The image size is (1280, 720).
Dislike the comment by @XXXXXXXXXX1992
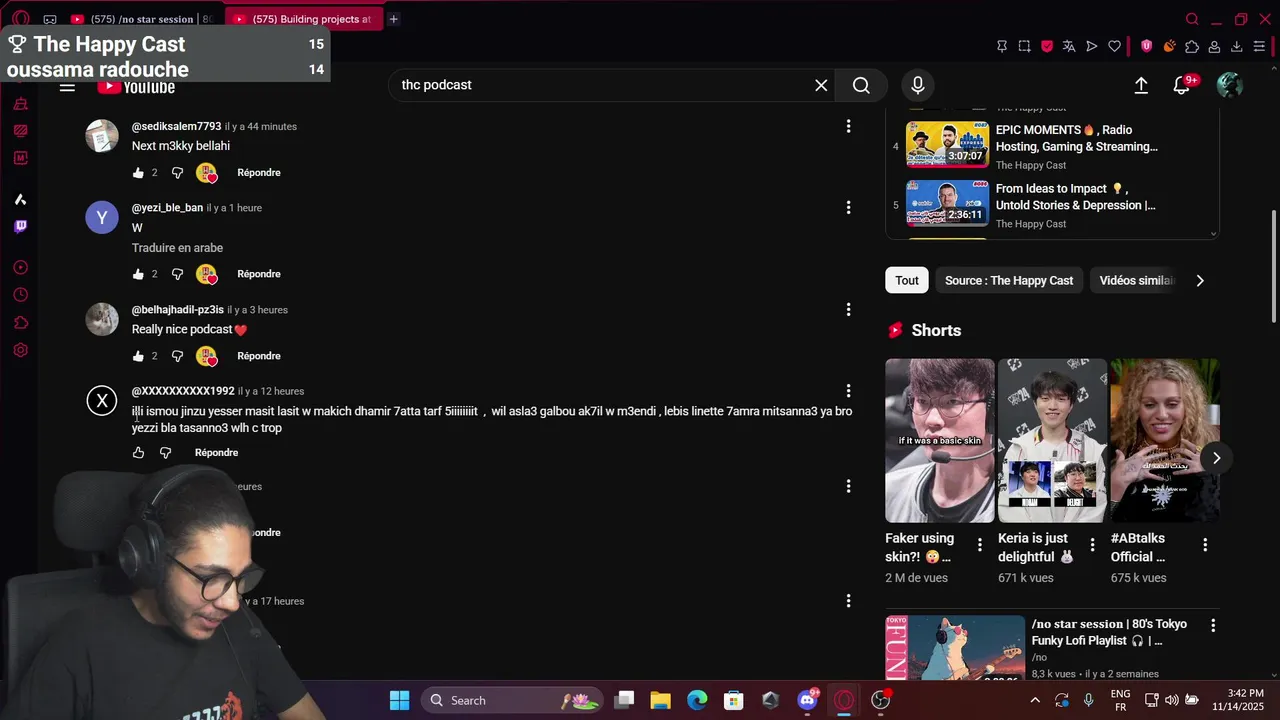[166, 453]
